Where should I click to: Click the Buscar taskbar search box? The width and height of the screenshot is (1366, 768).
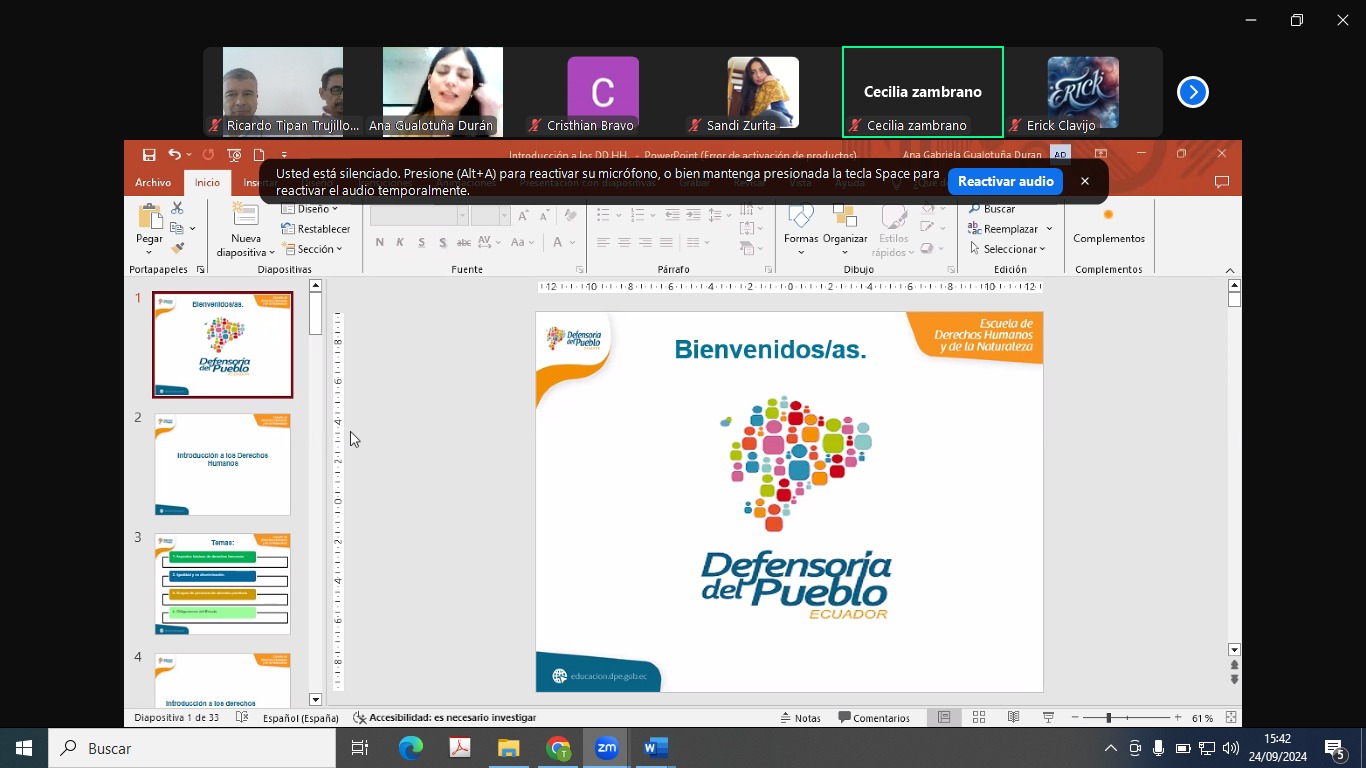(192, 748)
